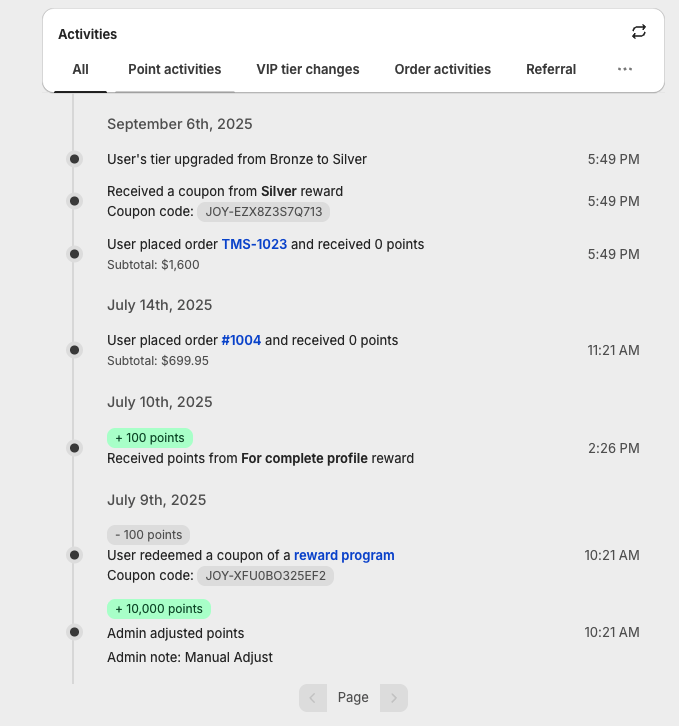This screenshot has width=679, height=726.
Task: Go to previous page arrow
Action: coord(313,697)
